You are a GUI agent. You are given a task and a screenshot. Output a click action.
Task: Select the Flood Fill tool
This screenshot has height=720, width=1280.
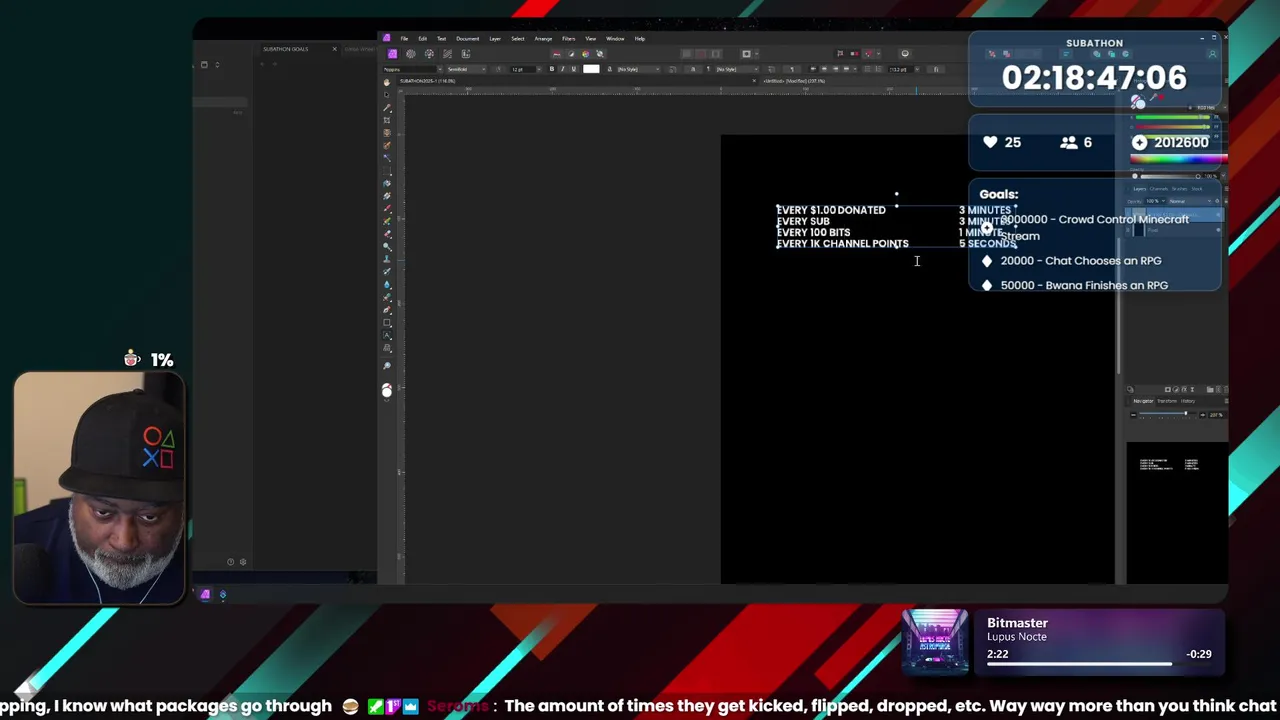coord(387,183)
